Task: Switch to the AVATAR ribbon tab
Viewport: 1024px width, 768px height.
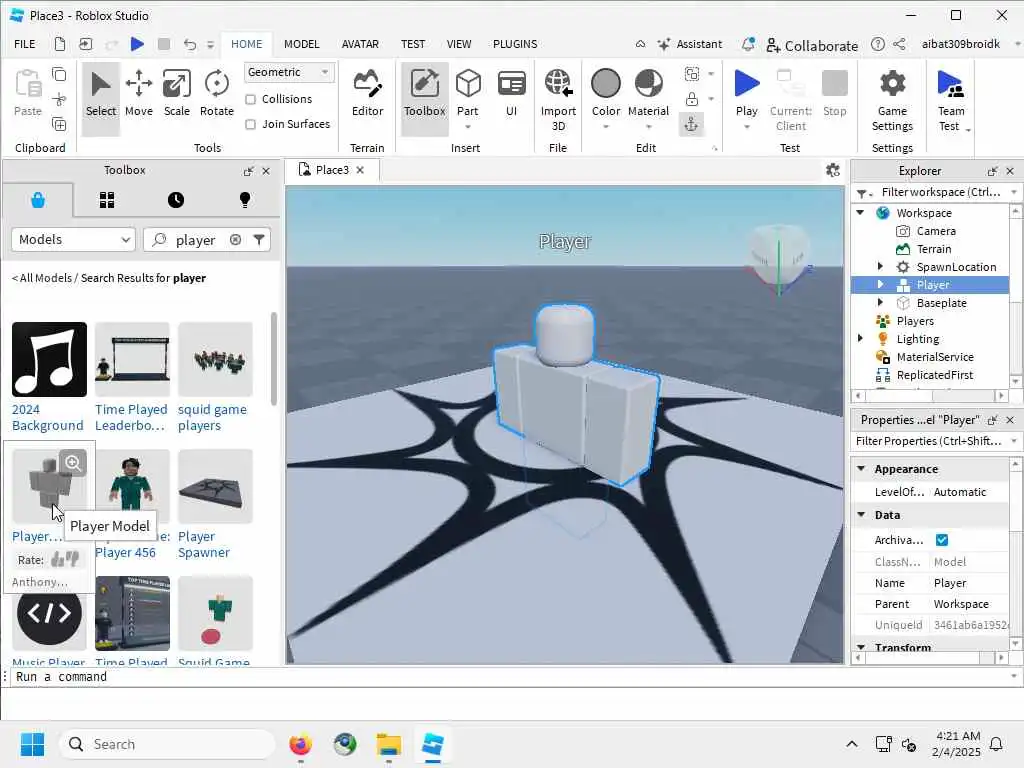Action: [x=360, y=44]
